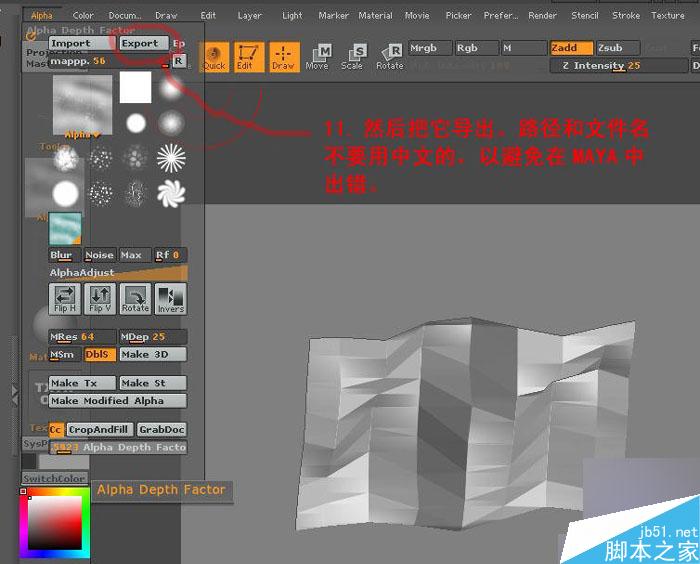Open the AlphaAdjust curve expander
700x564 pixels.
point(118,272)
